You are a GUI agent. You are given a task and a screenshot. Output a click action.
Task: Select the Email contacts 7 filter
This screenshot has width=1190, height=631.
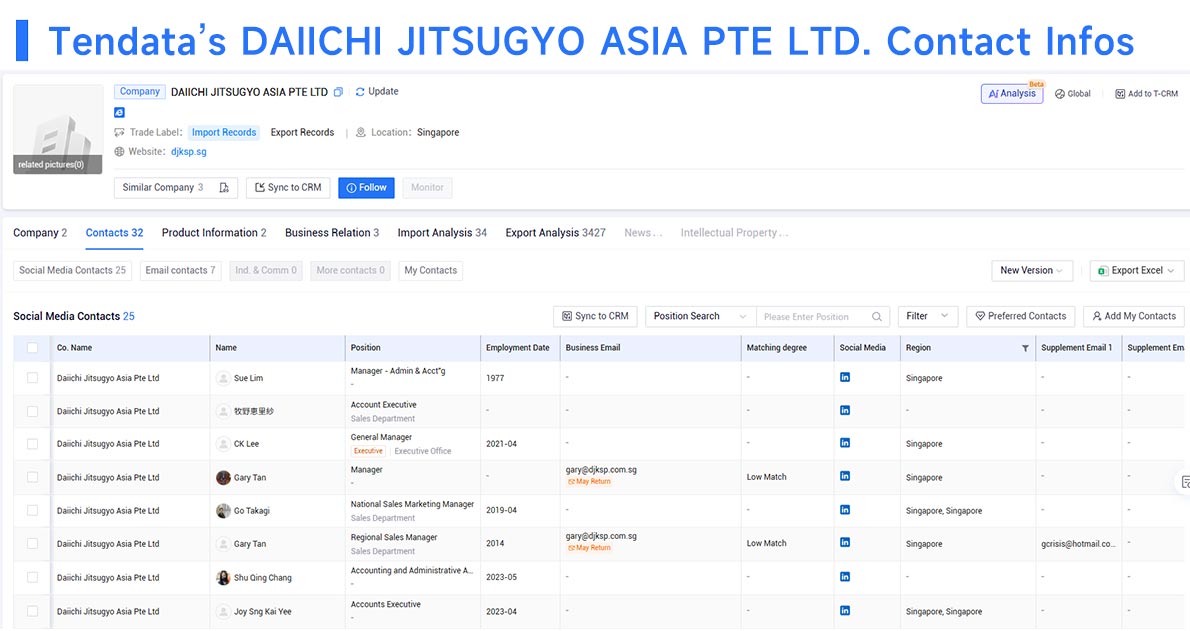(x=181, y=270)
